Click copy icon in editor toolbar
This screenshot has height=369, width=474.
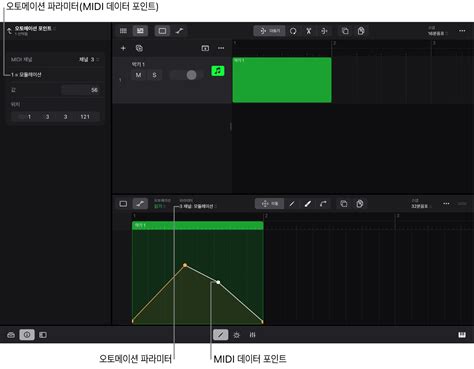[x=344, y=204]
